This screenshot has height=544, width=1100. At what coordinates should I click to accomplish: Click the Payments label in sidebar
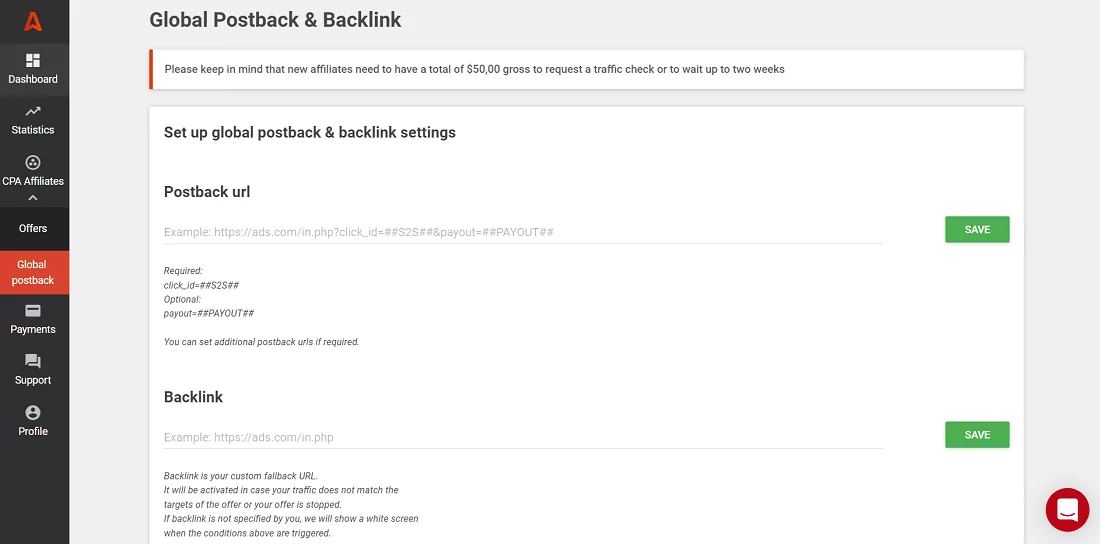click(x=33, y=329)
